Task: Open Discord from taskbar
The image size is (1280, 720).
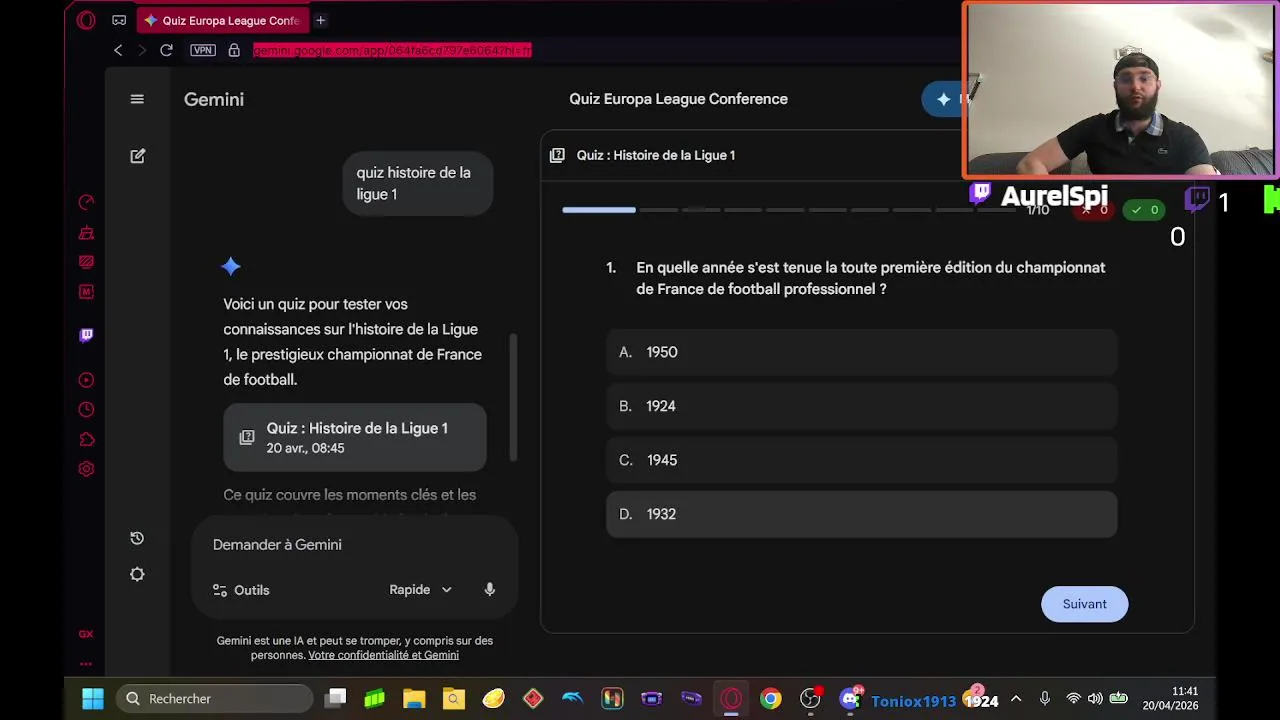Action: coord(850,699)
